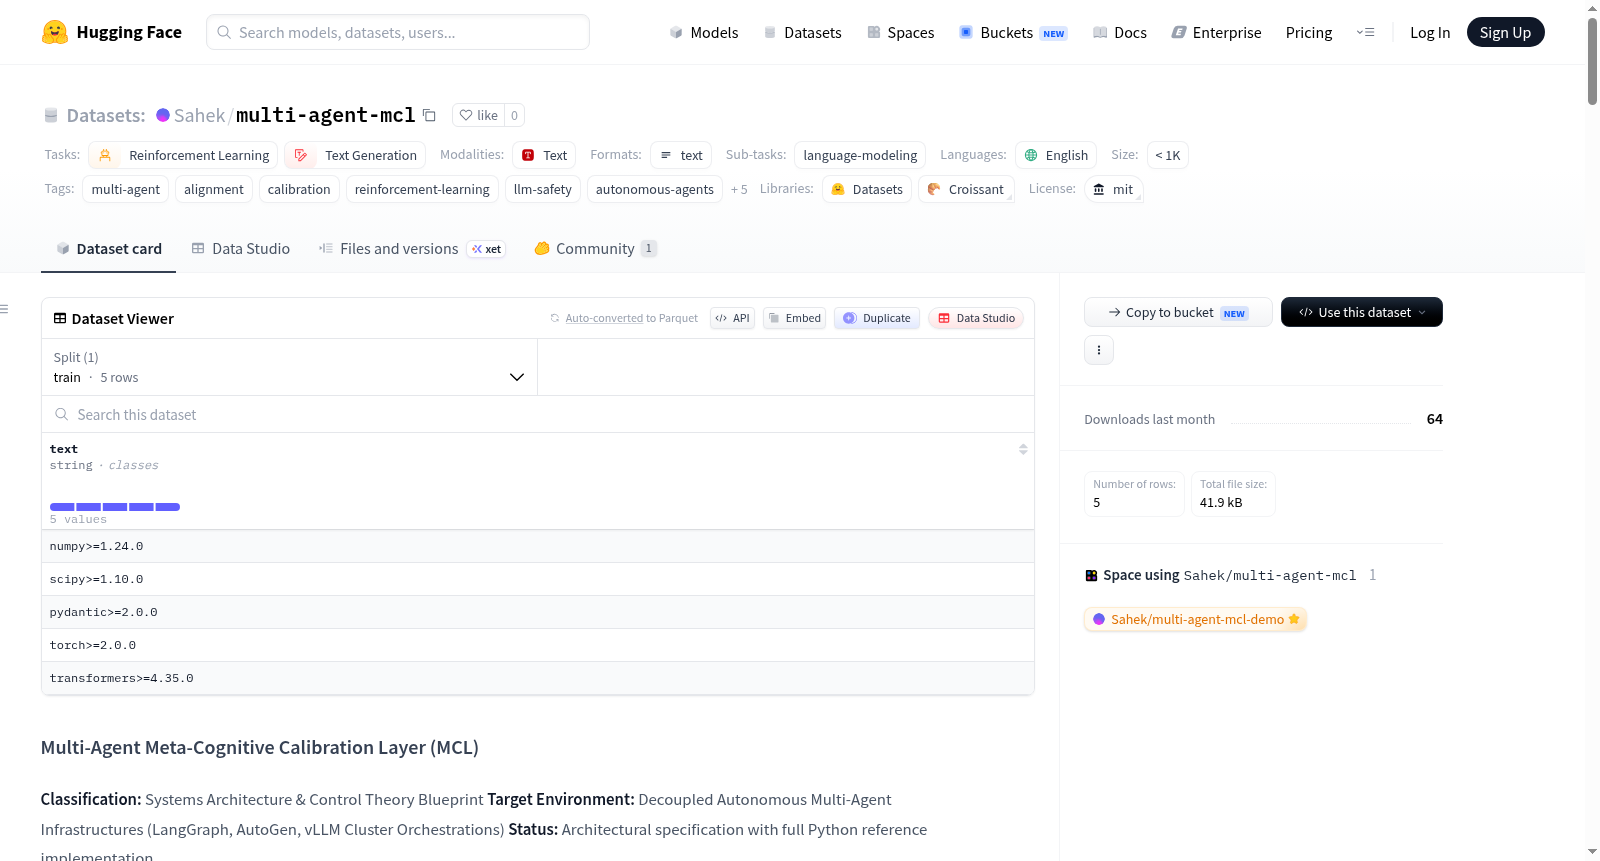Open the Data Studio tab
Image resolution: width=1600 pixels, height=861 pixels.
pos(241,249)
